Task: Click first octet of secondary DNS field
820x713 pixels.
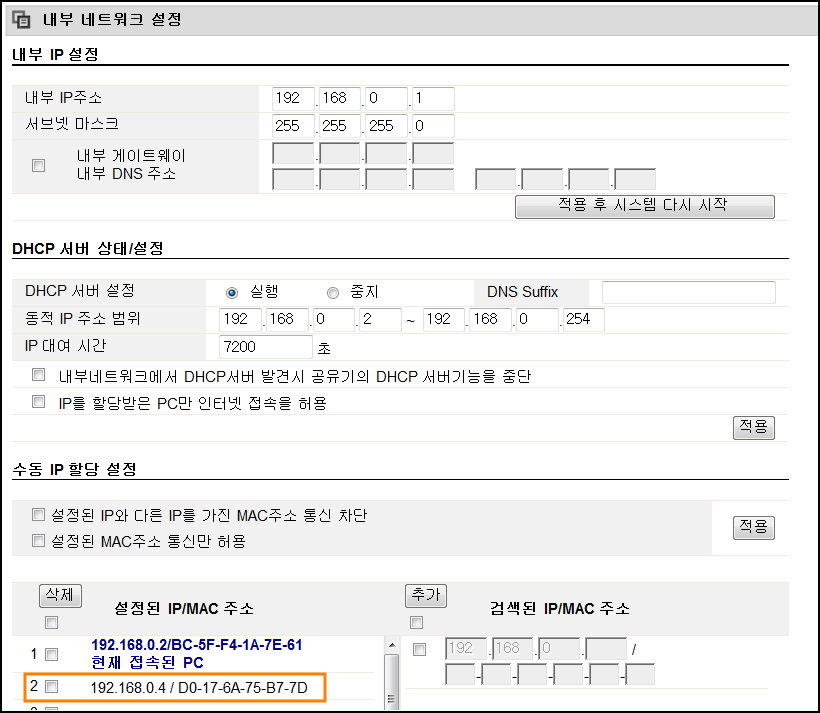Action: (495, 179)
